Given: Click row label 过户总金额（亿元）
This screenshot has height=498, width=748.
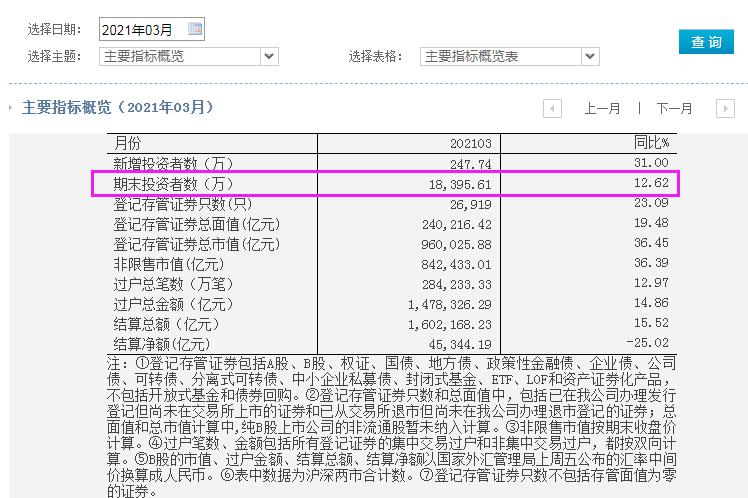Looking at the screenshot, I should coord(173,304).
